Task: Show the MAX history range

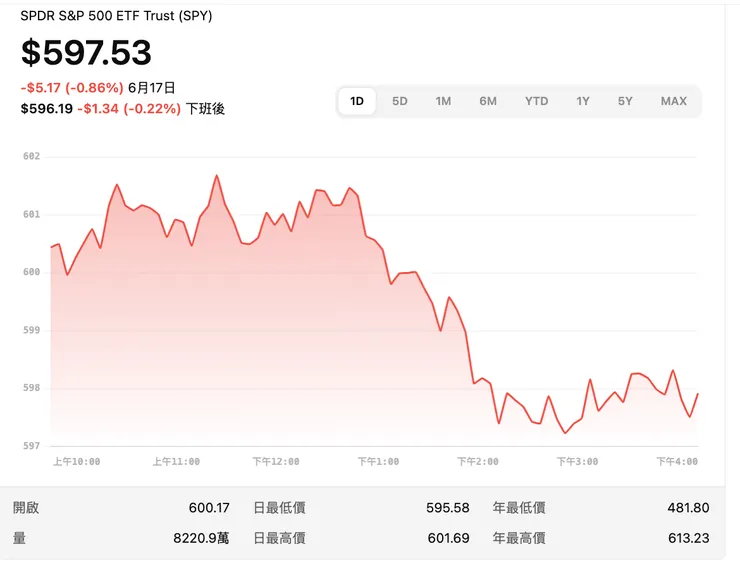Action: point(673,101)
